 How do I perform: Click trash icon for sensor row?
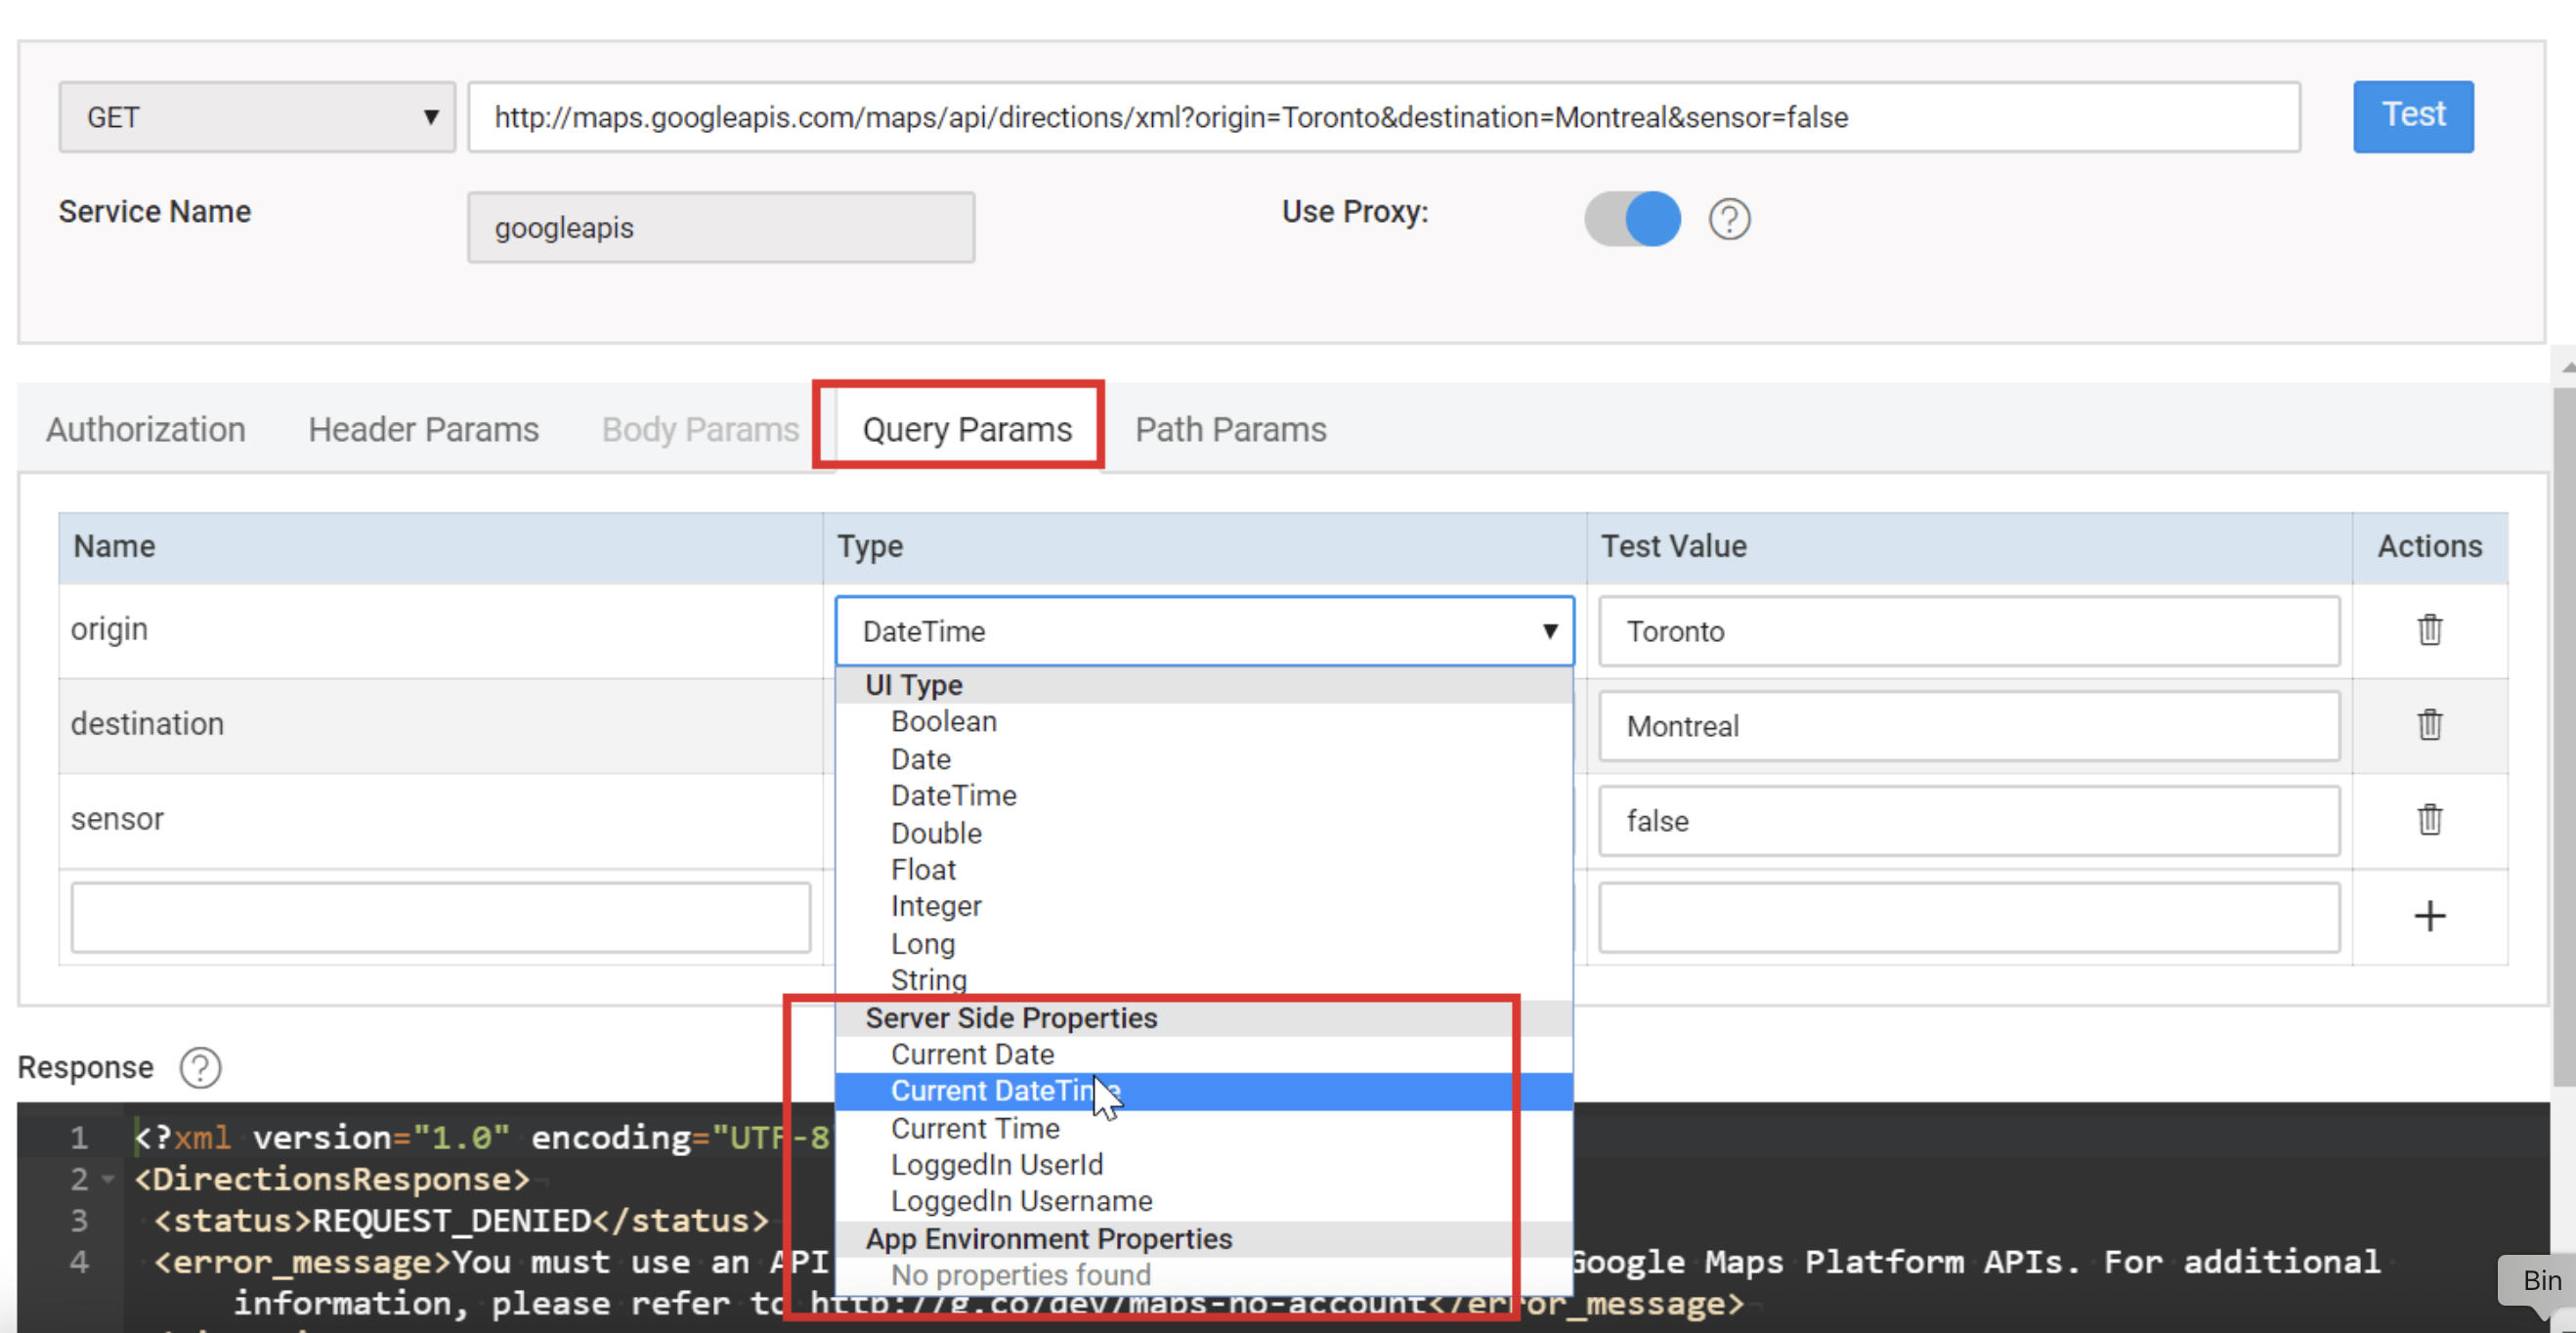coord(2429,819)
